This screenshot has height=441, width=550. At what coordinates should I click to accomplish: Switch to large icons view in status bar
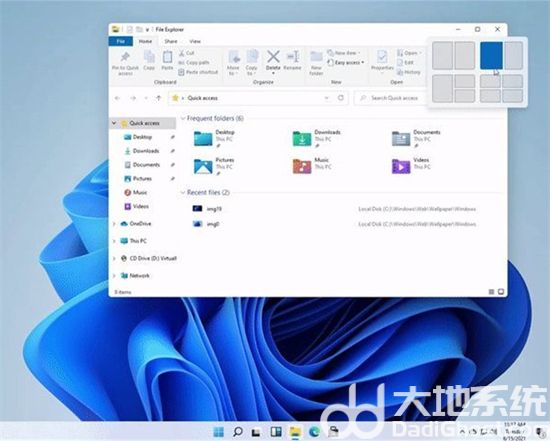click(501, 292)
